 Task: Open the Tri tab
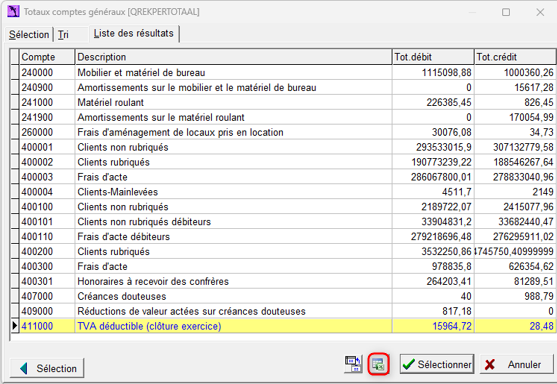[63, 34]
